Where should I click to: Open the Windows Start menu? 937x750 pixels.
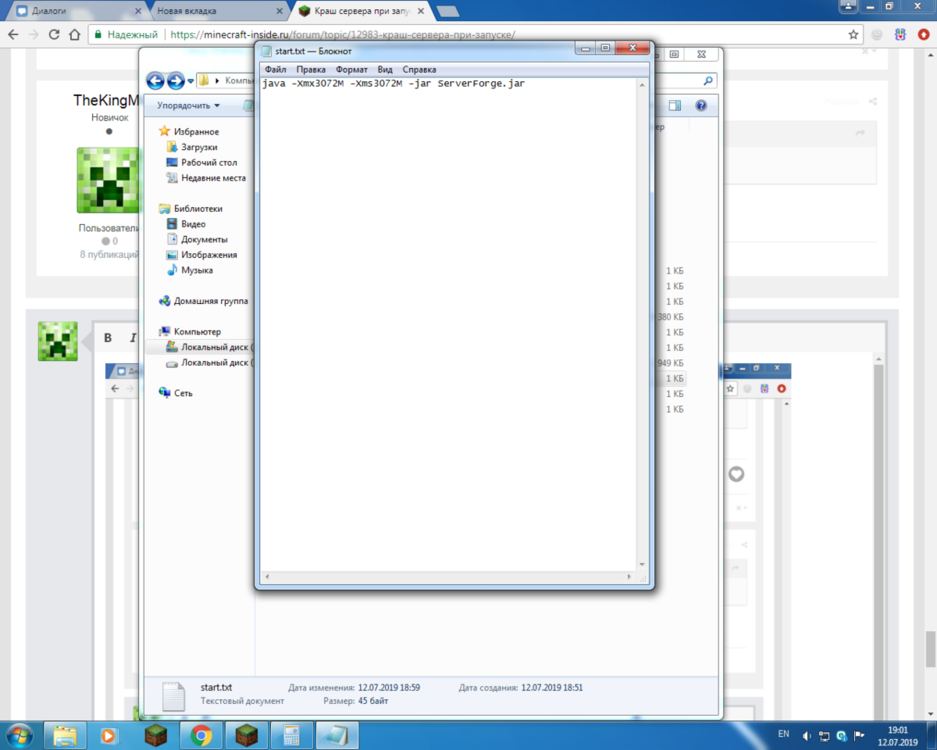tap(18, 735)
